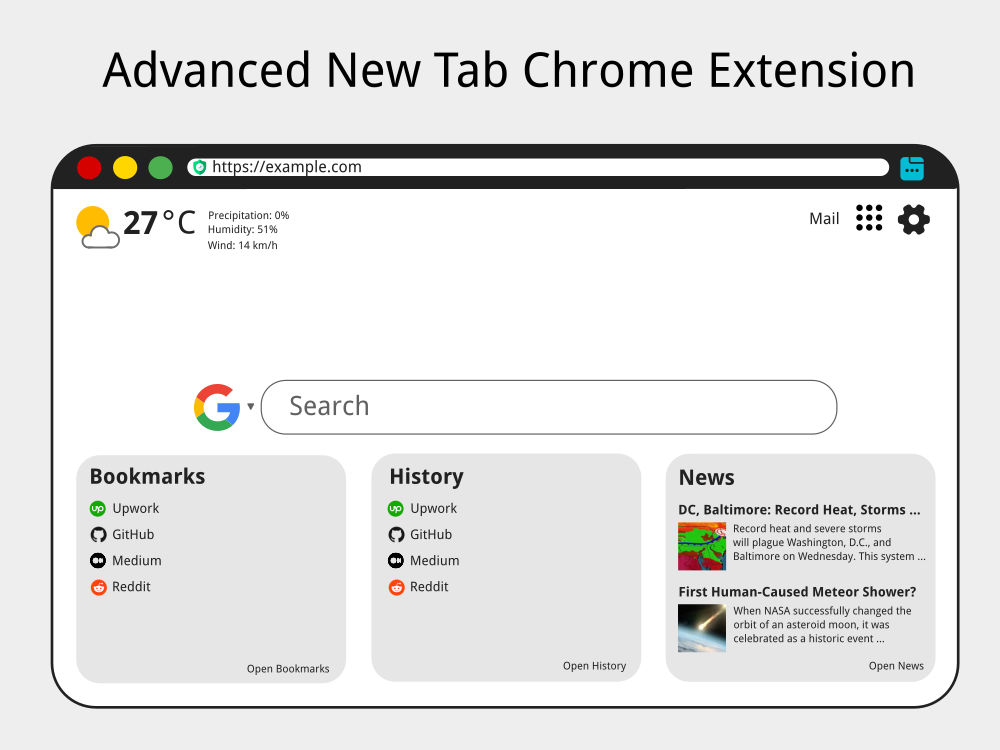This screenshot has width=1000, height=750.
Task: Expand the search engine dropdown arrow
Action: [x=251, y=406]
